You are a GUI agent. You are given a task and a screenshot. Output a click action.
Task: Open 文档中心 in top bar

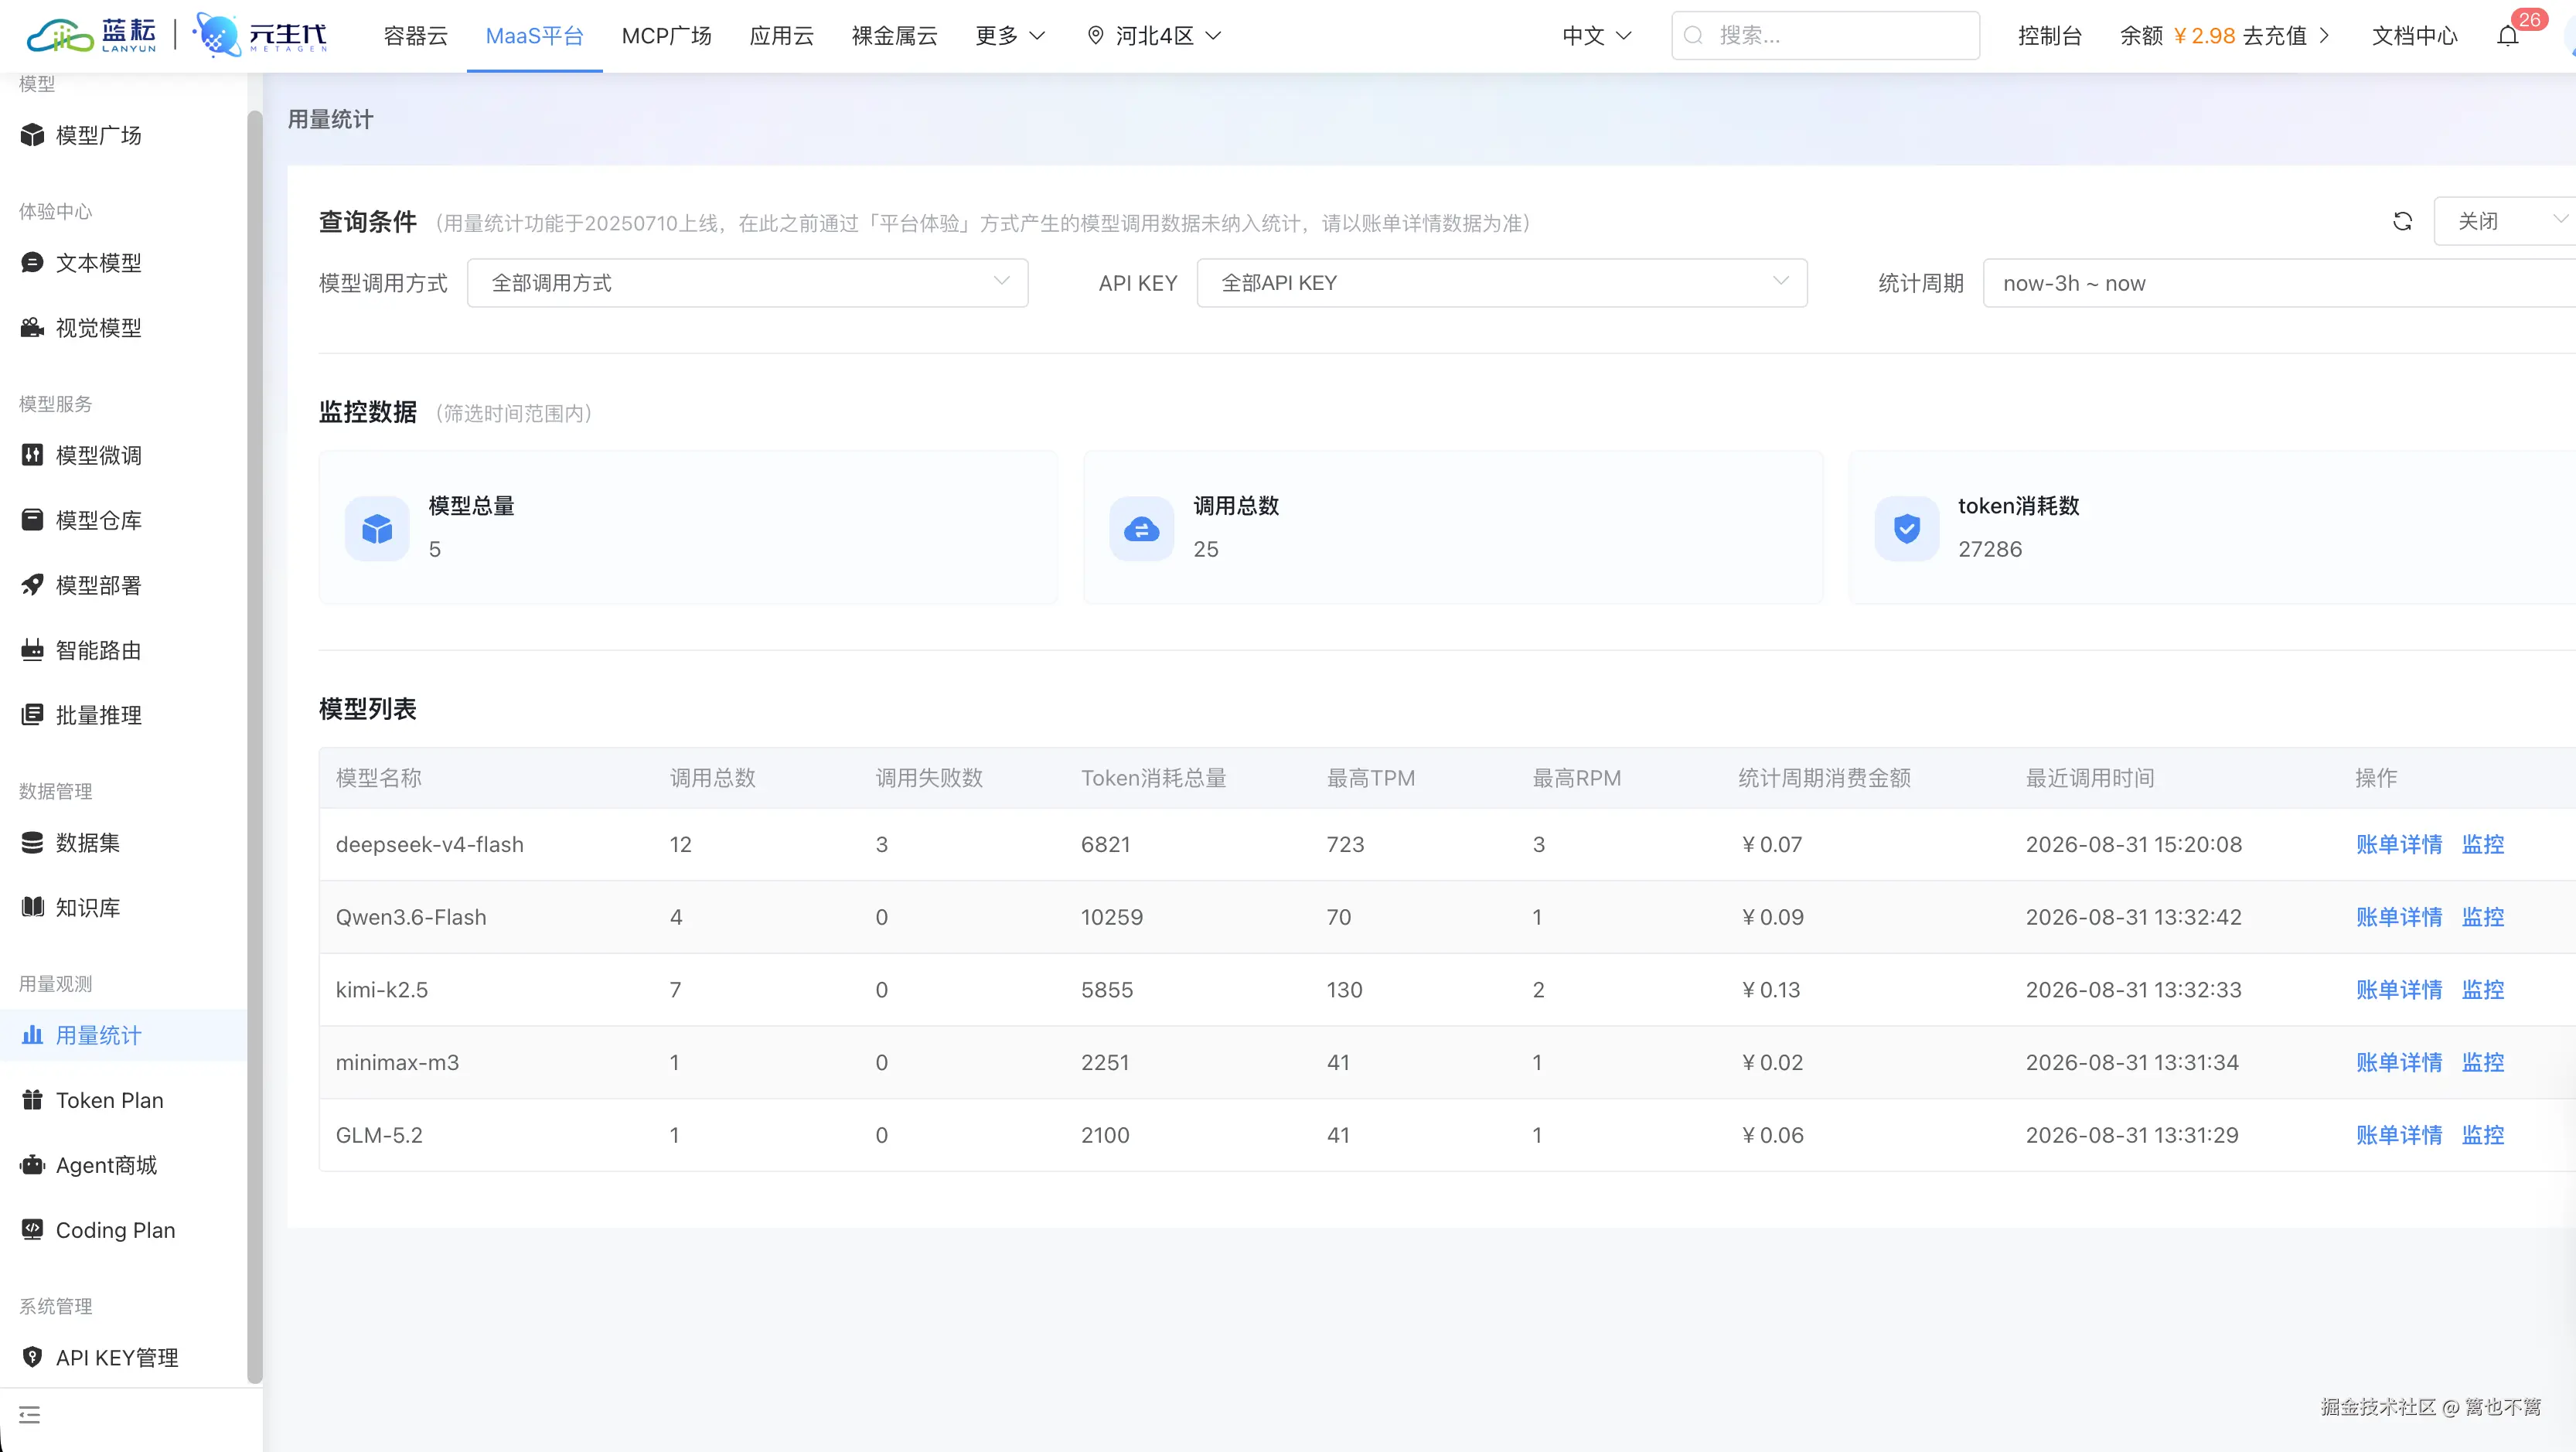[2414, 36]
